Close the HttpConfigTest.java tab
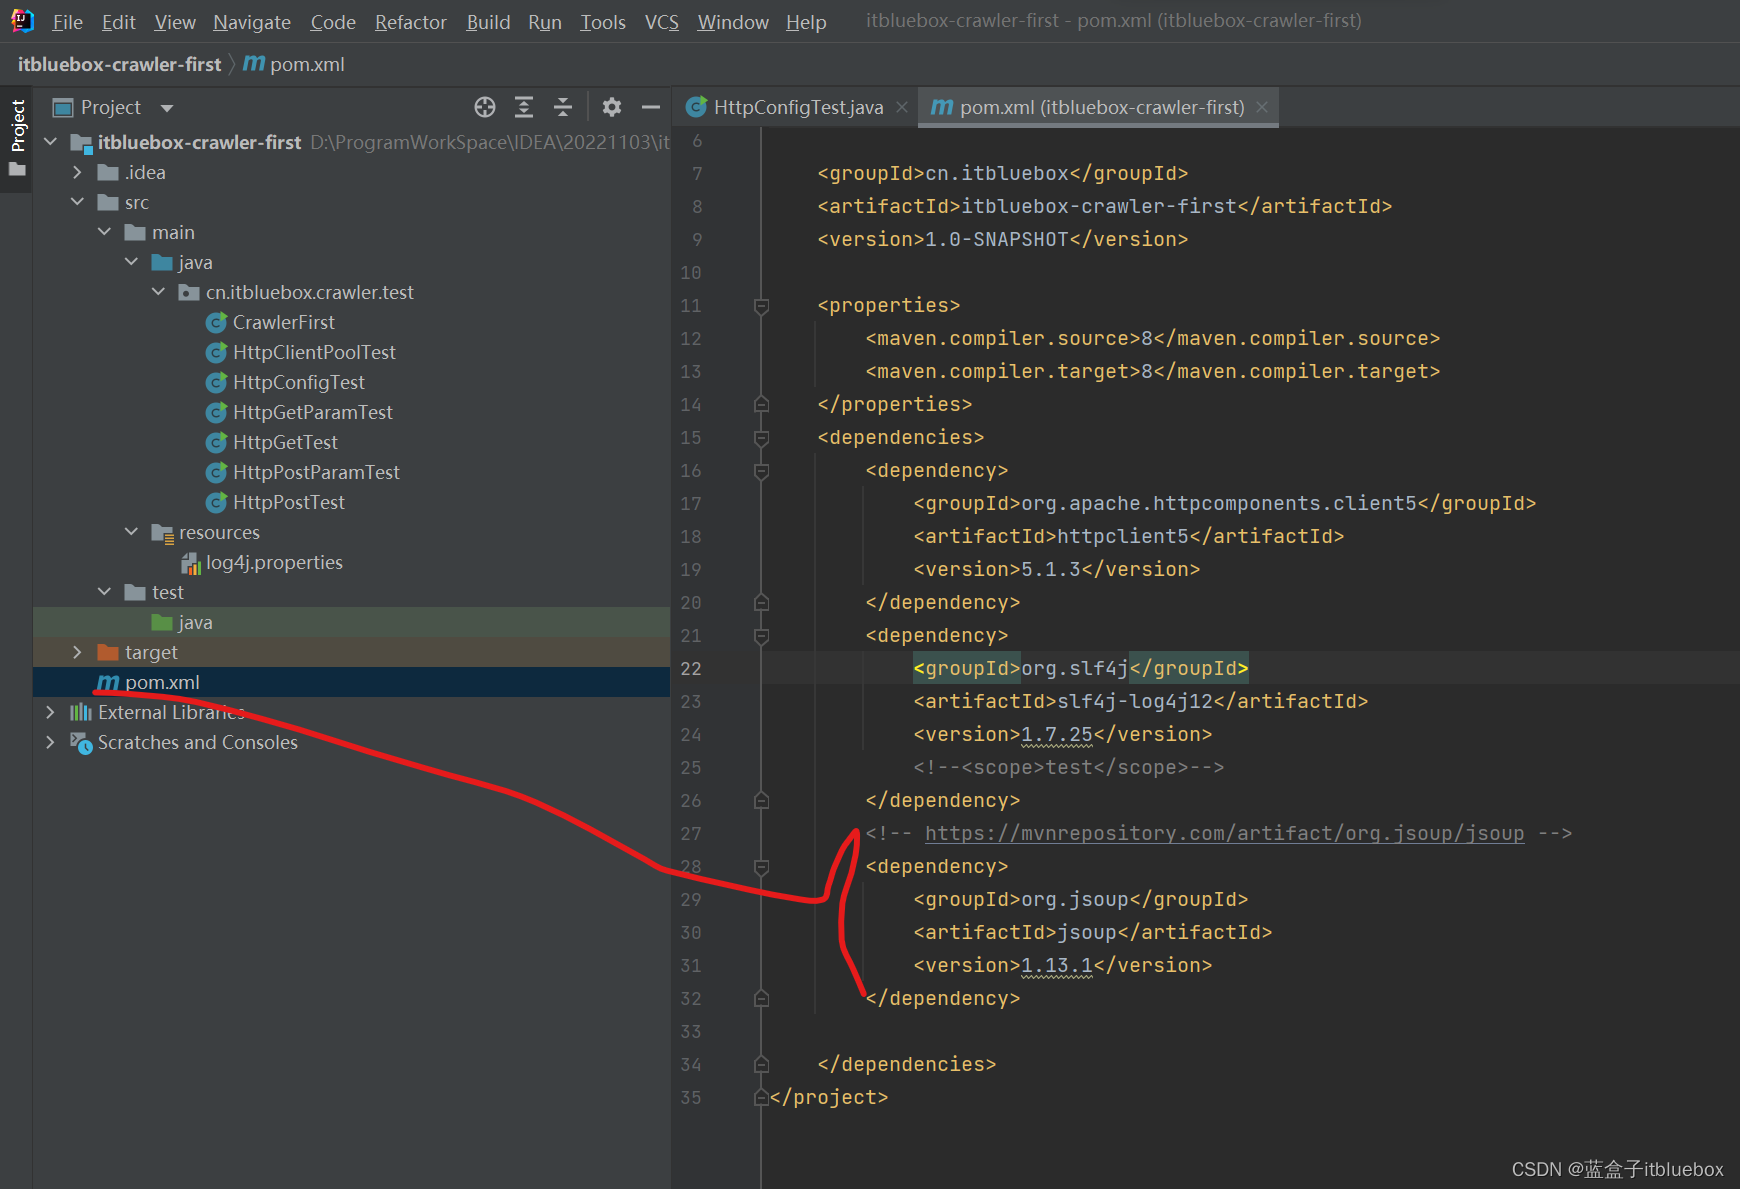Viewport: 1740px width, 1189px height. (x=902, y=107)
